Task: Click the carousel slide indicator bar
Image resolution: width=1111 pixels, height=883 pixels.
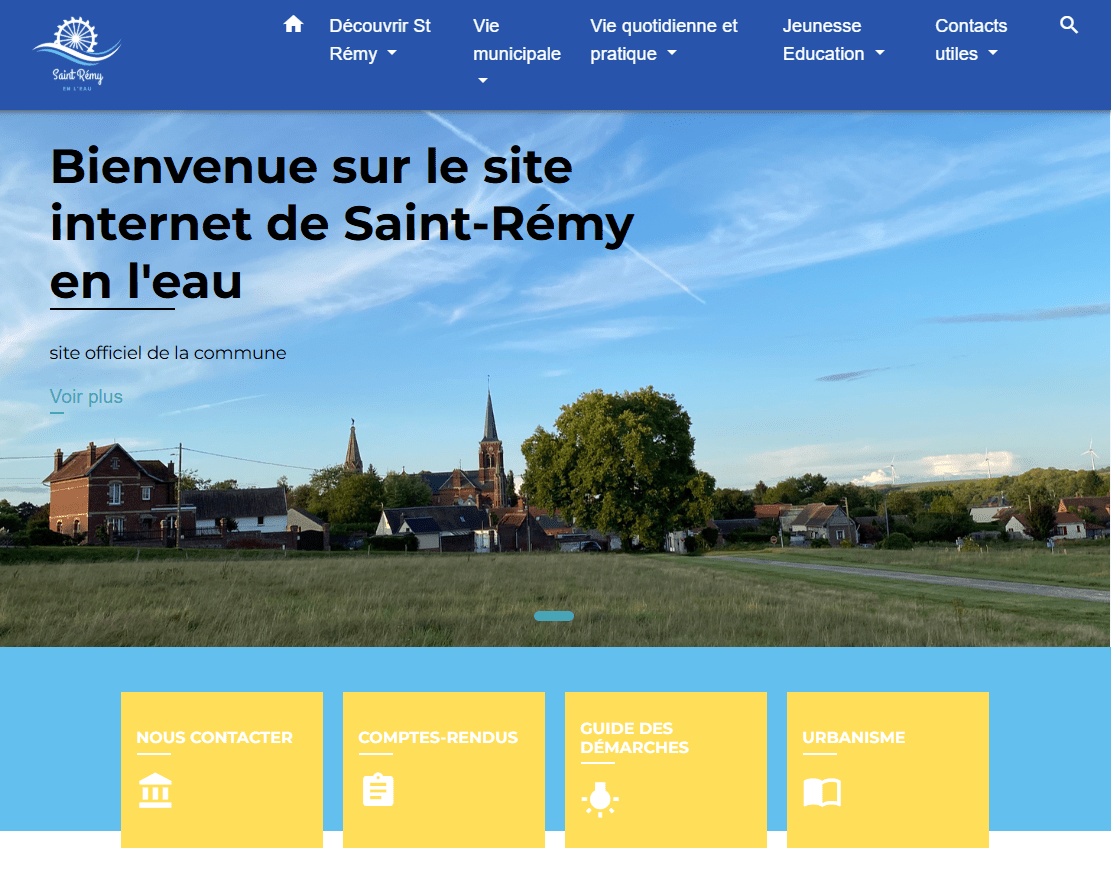Action: (554, 616)
